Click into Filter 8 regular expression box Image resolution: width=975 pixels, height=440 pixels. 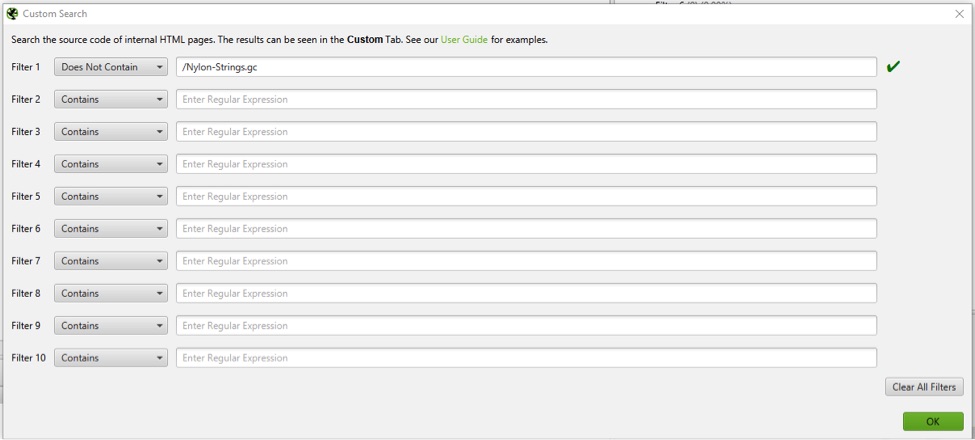526,293
